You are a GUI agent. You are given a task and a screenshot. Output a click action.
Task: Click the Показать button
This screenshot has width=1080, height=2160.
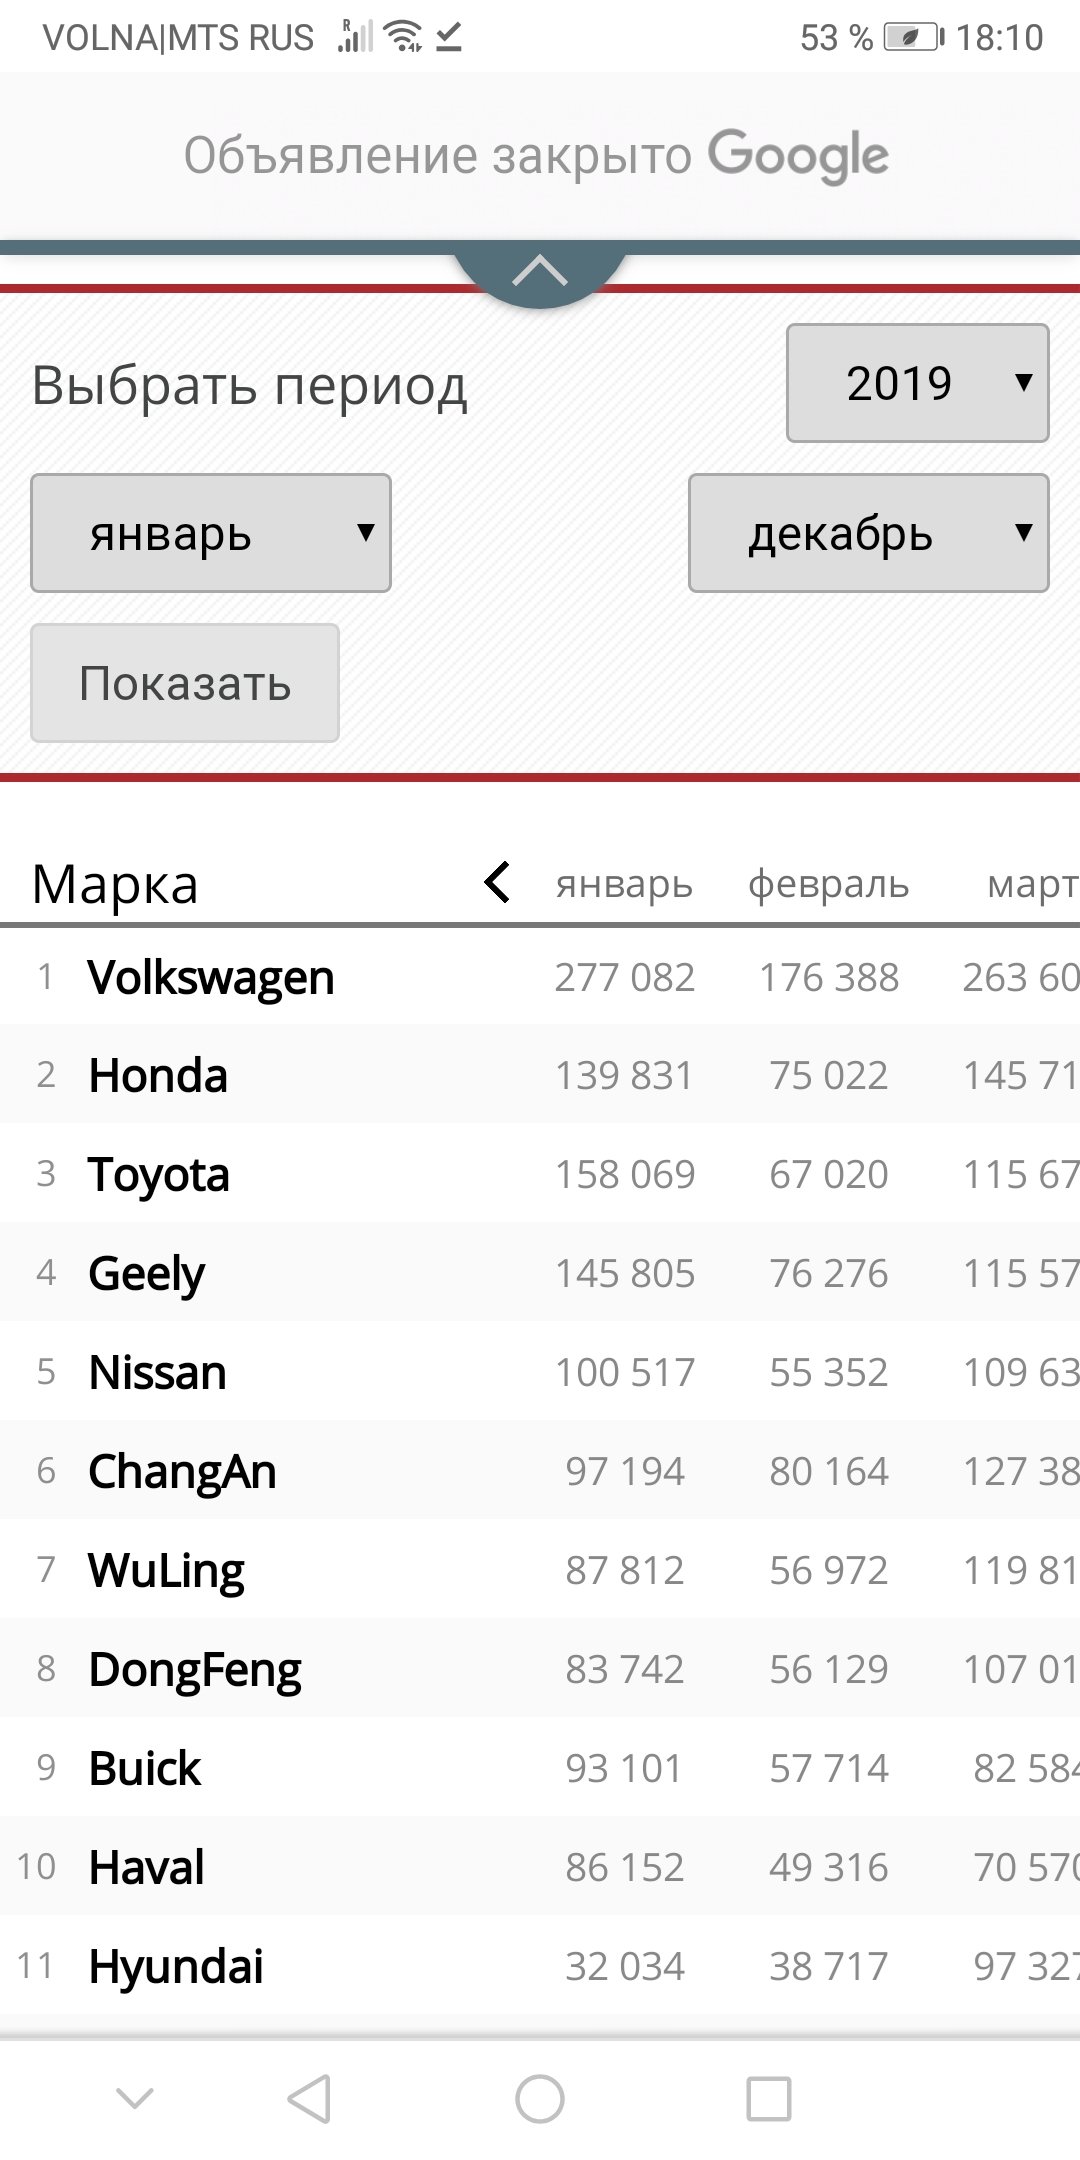[x=185, y=683]
